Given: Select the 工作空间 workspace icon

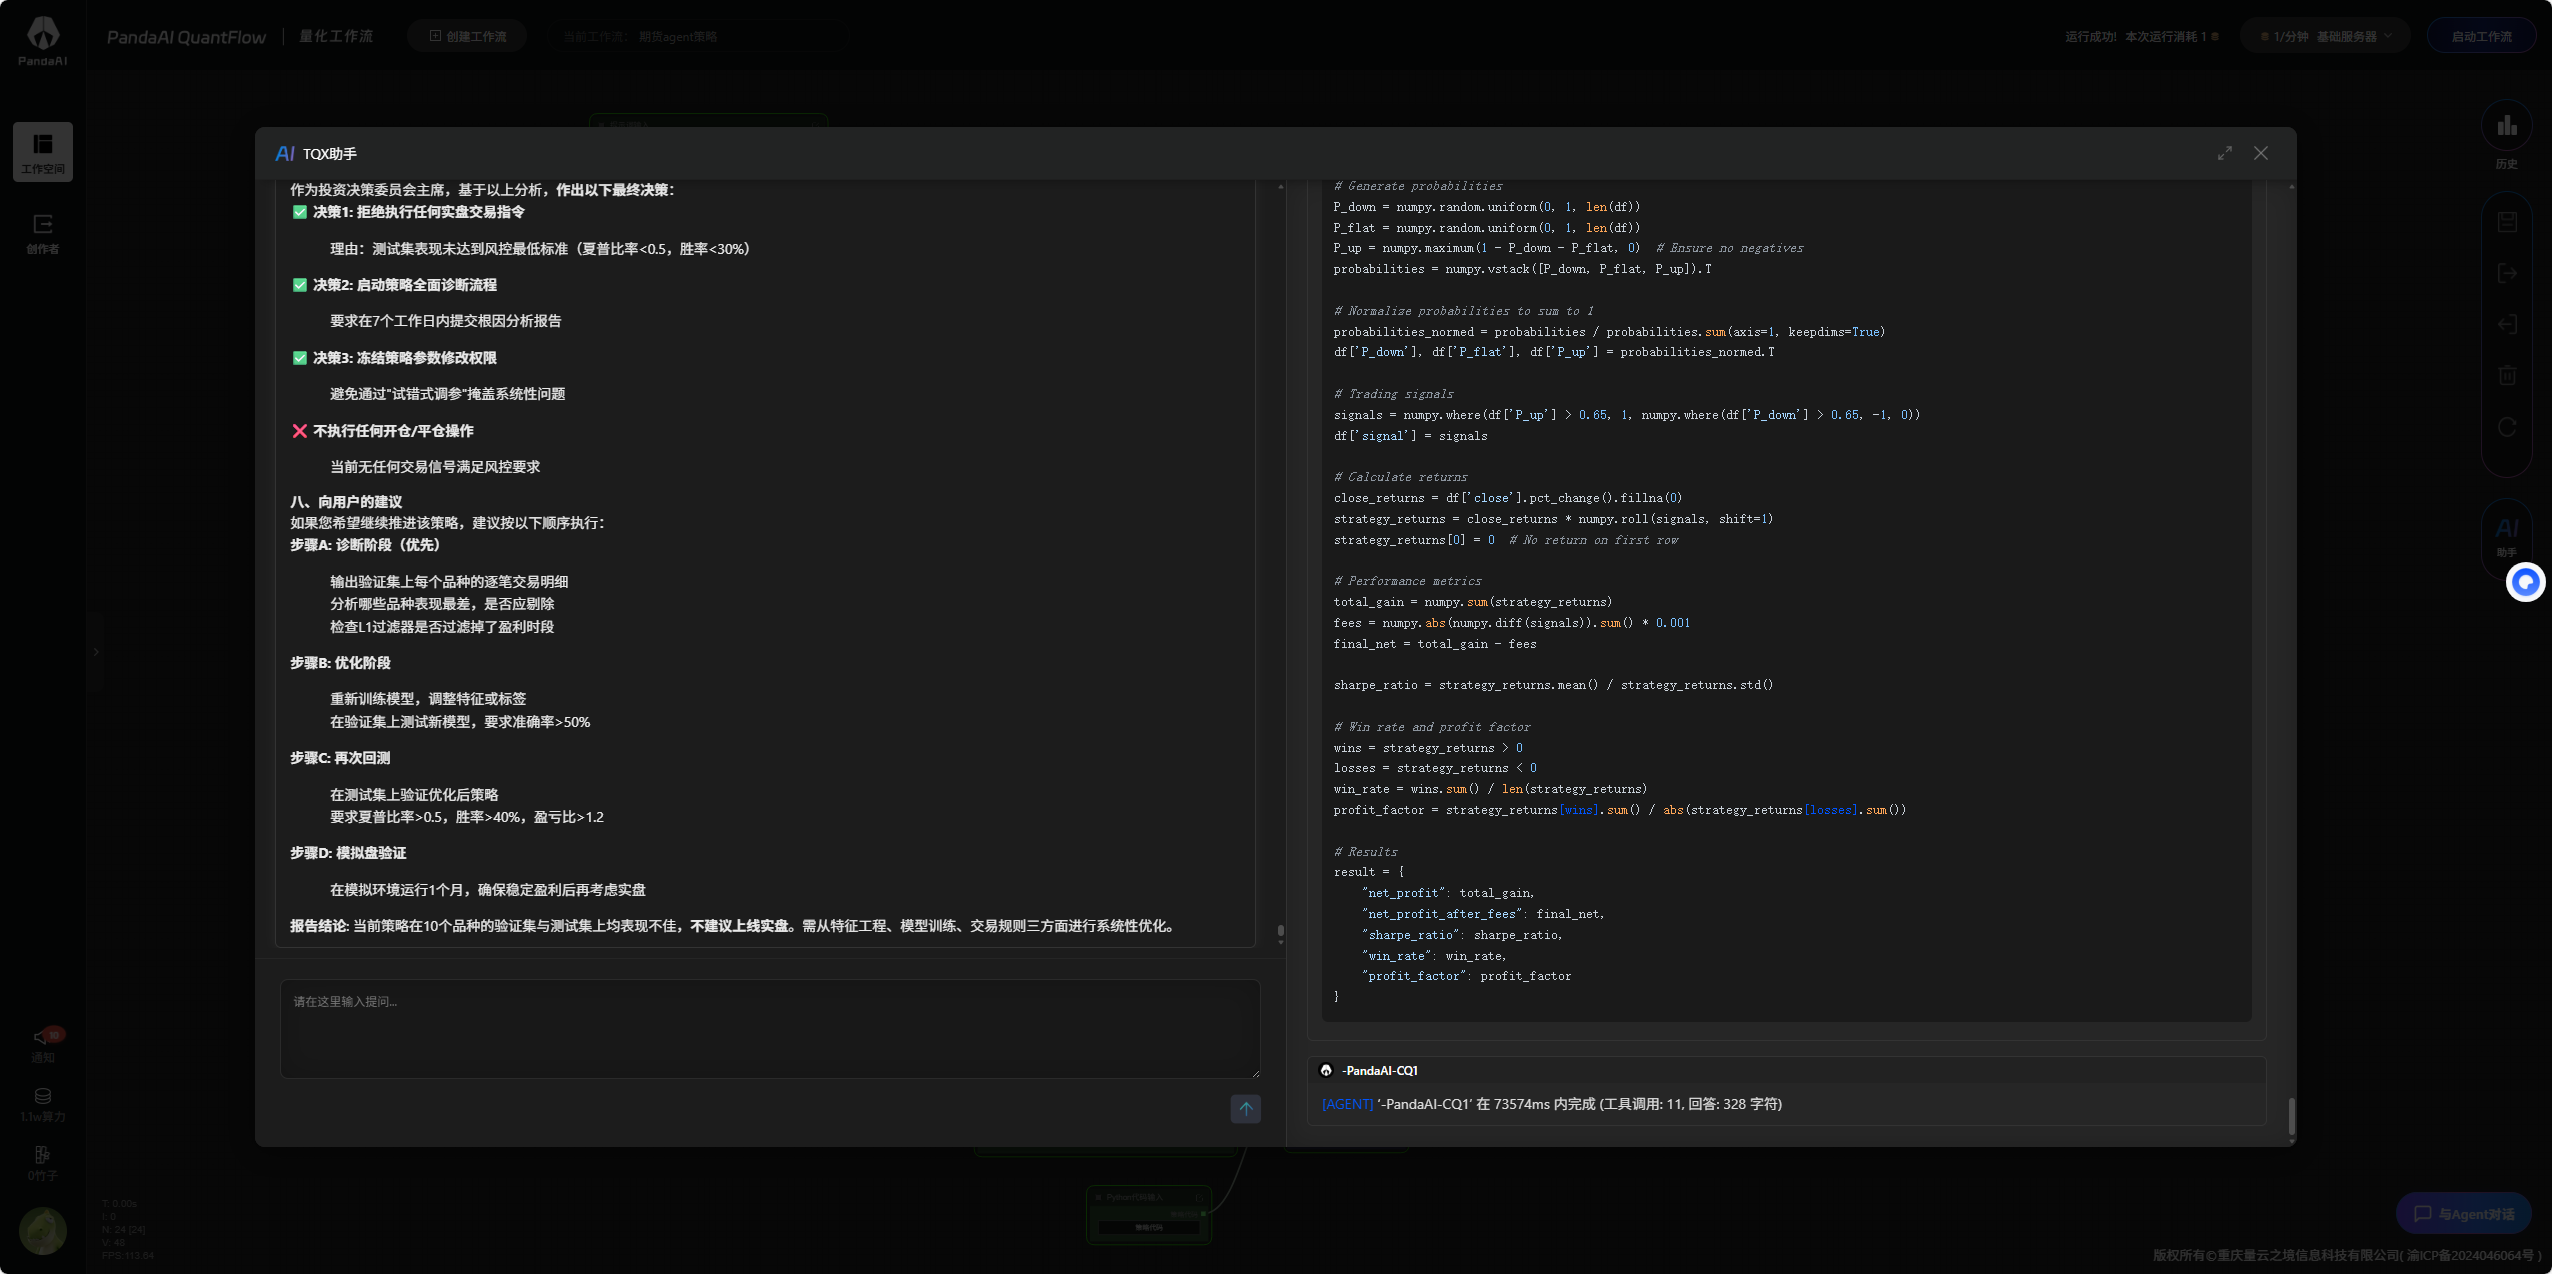Looking at the screenshot, I should (x=43, y=151).
